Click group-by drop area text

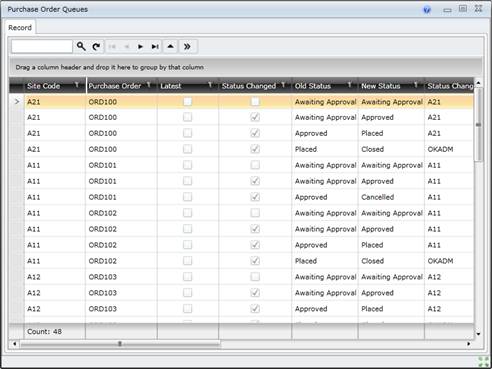[110, 67]
